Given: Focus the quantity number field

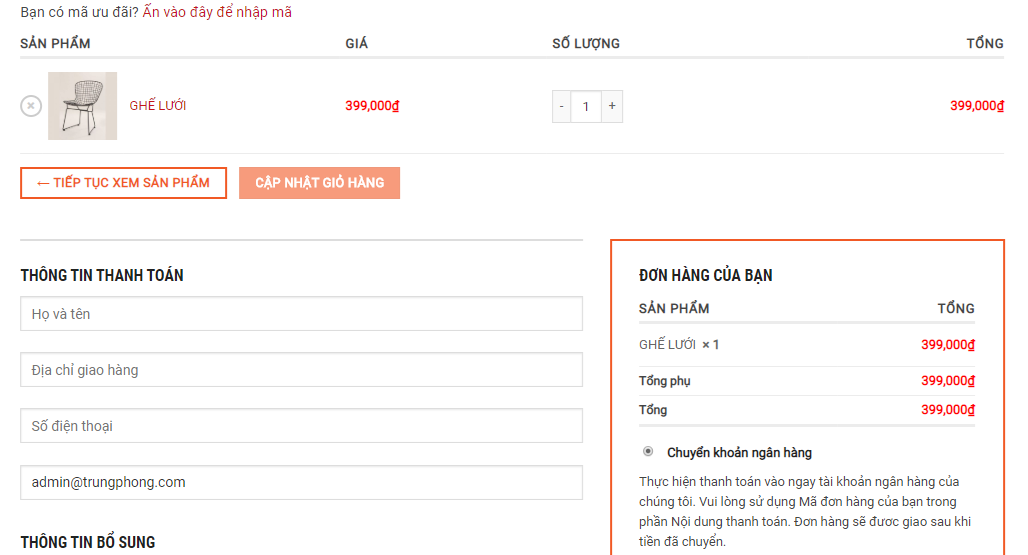Looking at the screenshot, I should 586,106.
